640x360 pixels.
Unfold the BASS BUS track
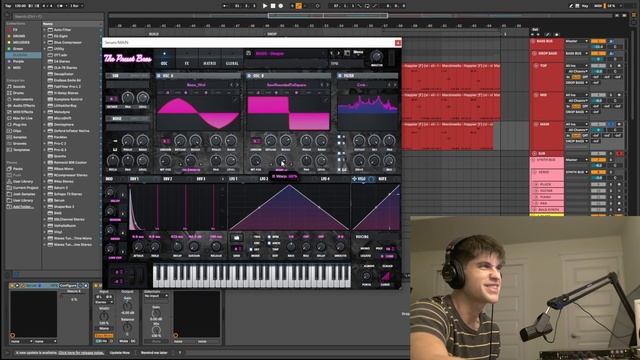click(533, 41)
